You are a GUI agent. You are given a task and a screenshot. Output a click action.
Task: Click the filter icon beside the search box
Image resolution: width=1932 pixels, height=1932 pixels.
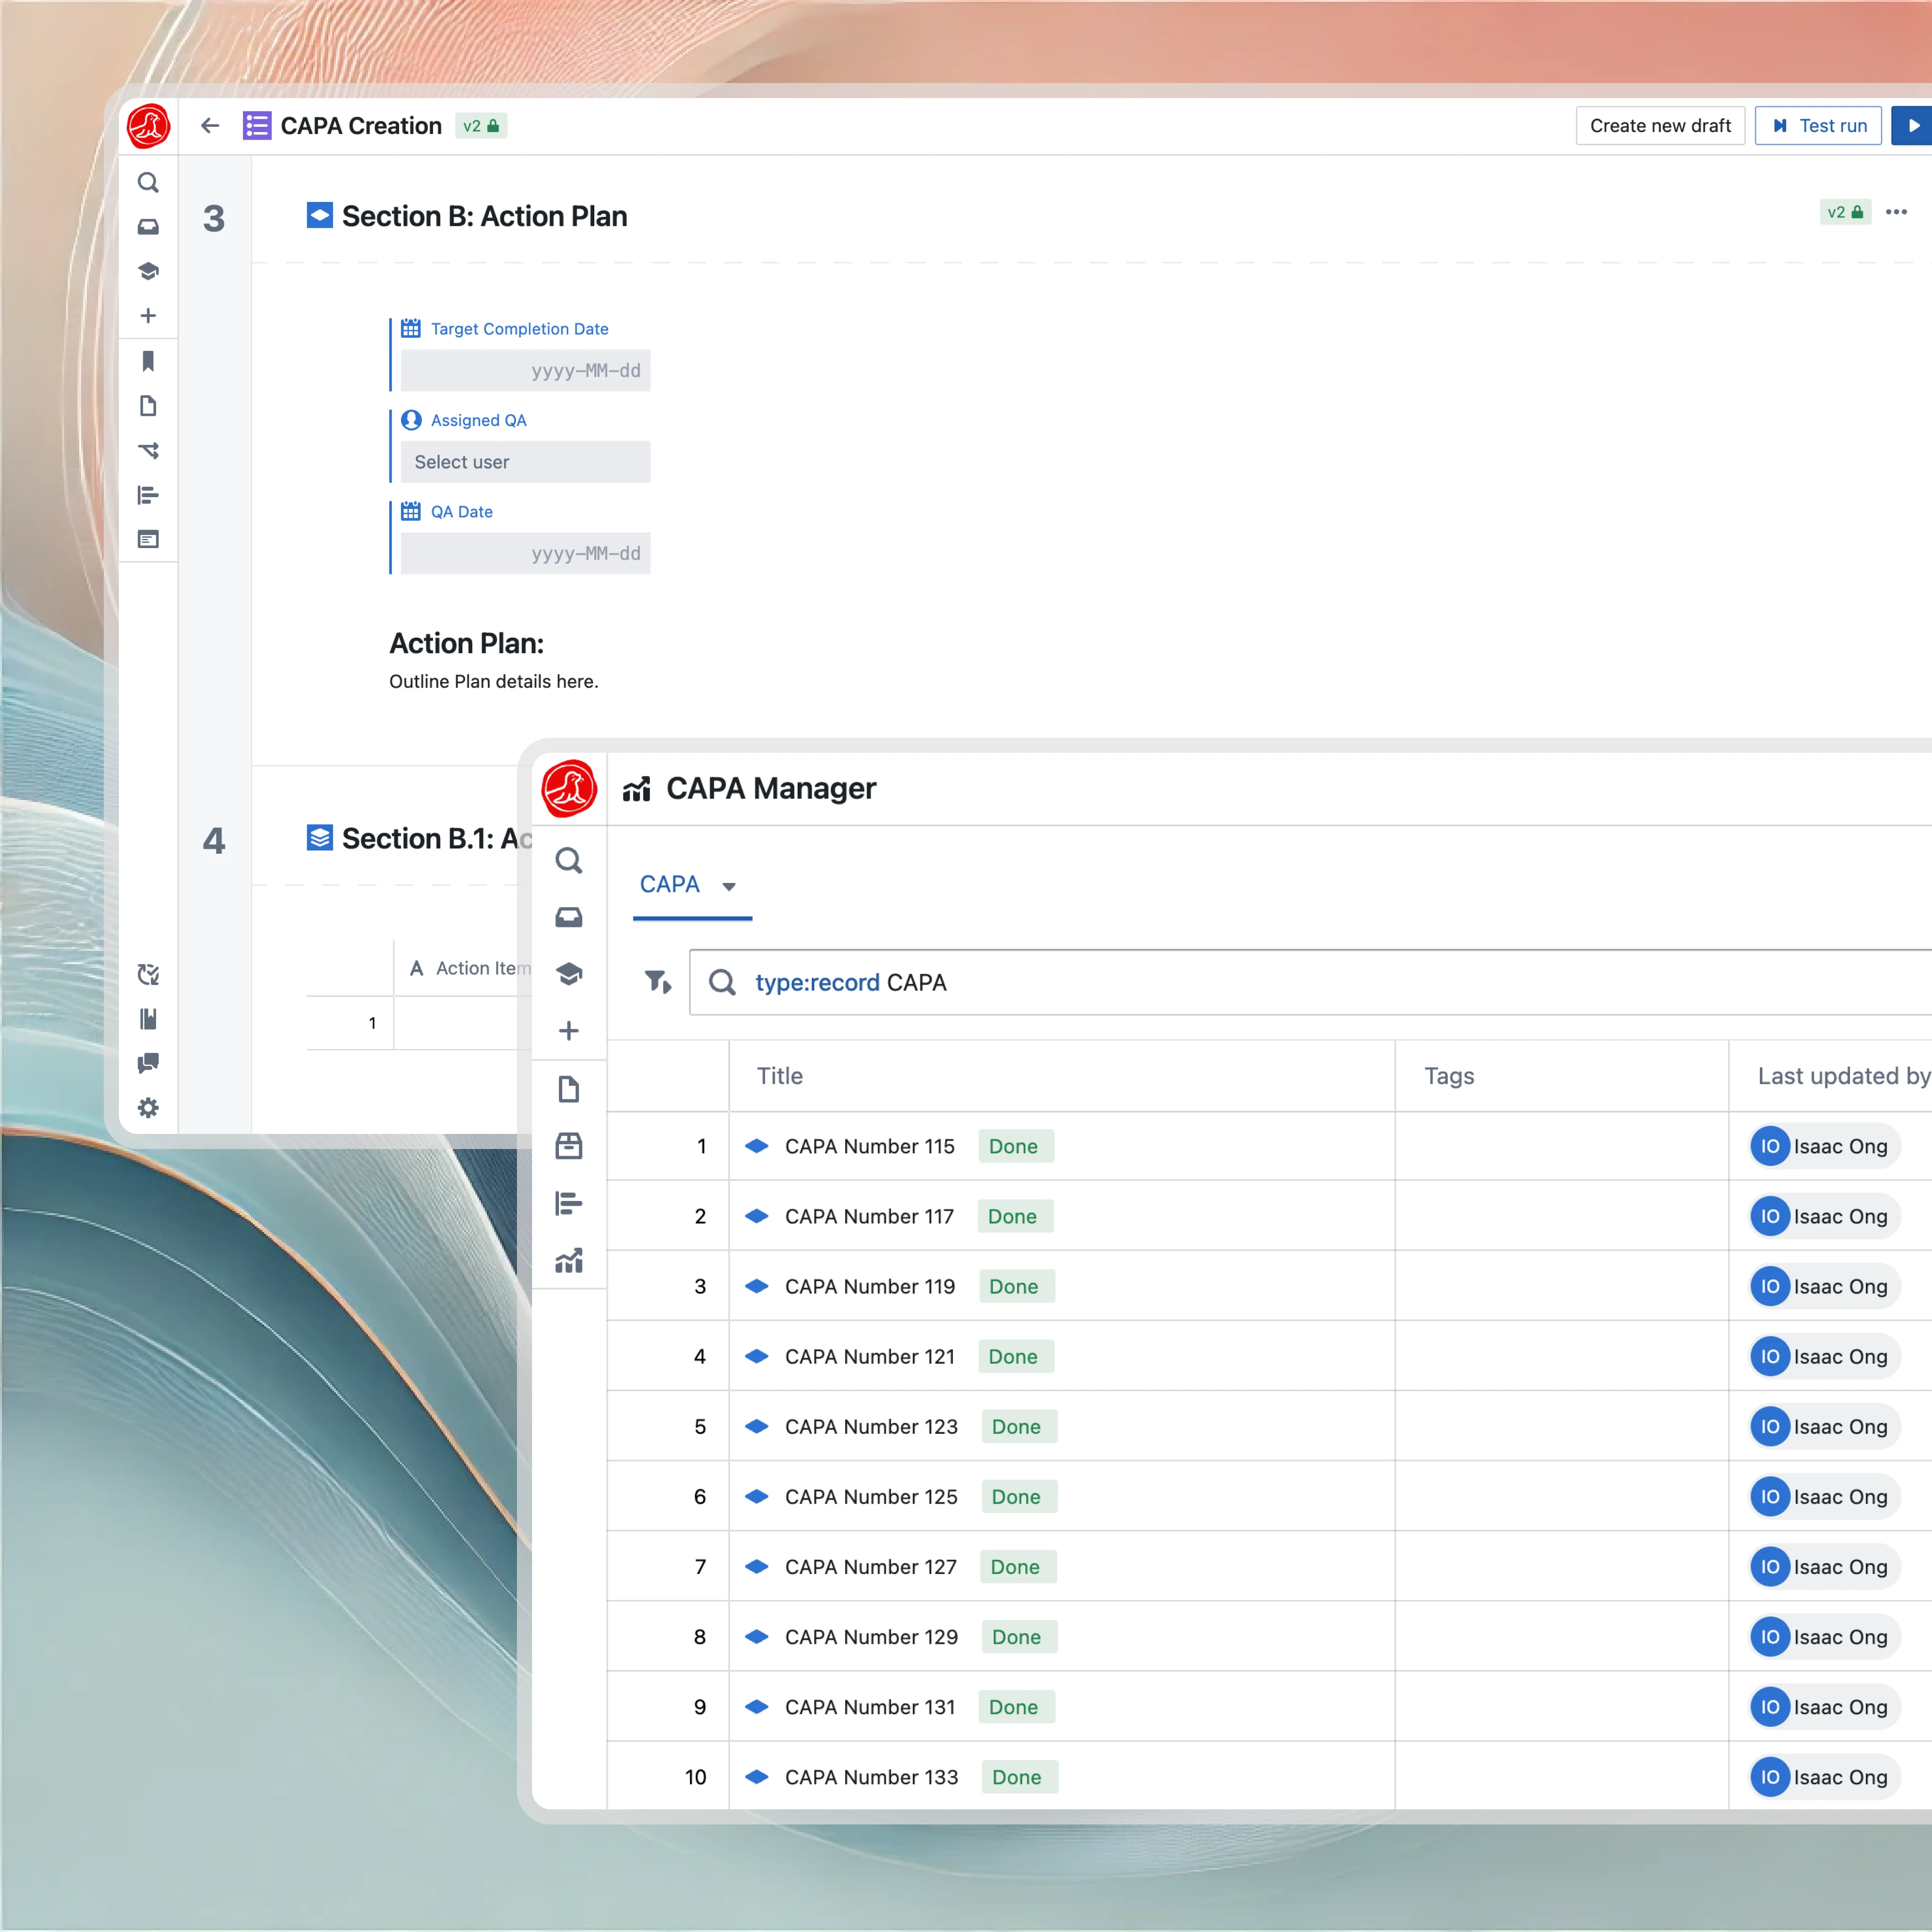[657, 982]
